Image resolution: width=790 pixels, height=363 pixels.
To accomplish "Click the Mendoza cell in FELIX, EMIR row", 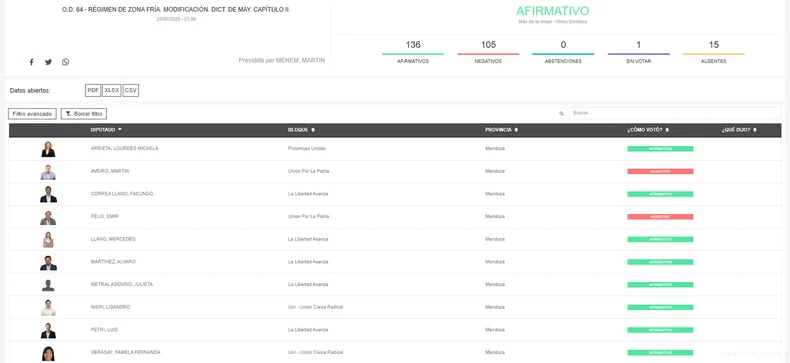I will coord(495,217).
